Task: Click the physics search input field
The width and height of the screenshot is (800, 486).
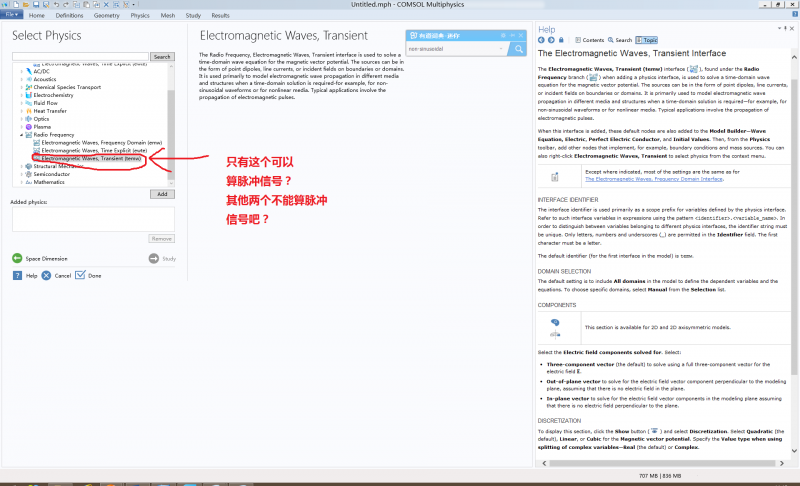Action: (81, 57)
